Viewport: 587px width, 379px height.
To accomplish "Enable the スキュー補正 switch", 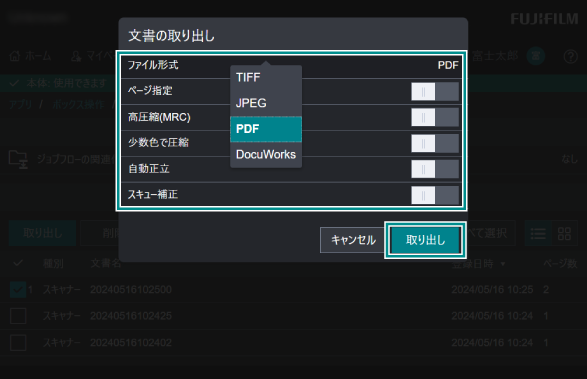I will click(435, 195).
